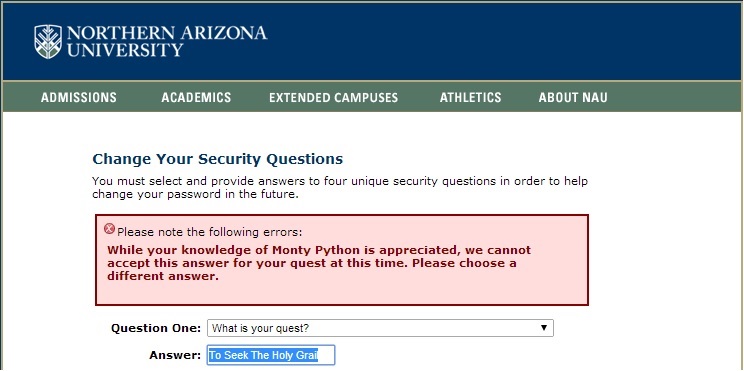744x371 pixels.
Task: Click the 'Please note the following errors' line
Action: (209, 232)
